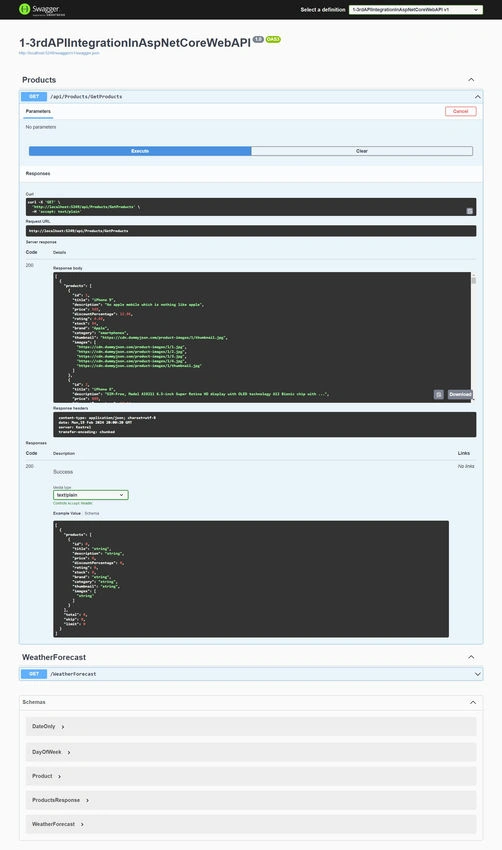Click the Cancel button
Screen dimensions: 502x850
click(460, 111)
